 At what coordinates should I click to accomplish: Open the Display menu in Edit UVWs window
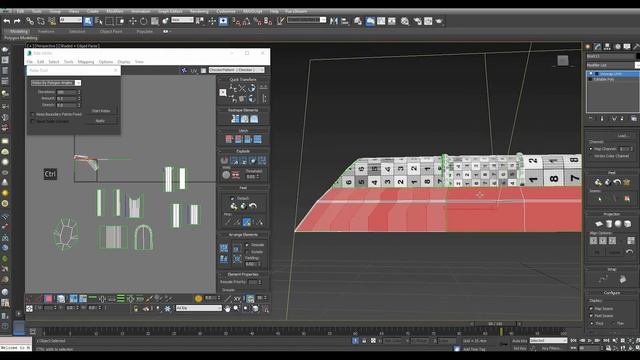click(x=124, y=62)
